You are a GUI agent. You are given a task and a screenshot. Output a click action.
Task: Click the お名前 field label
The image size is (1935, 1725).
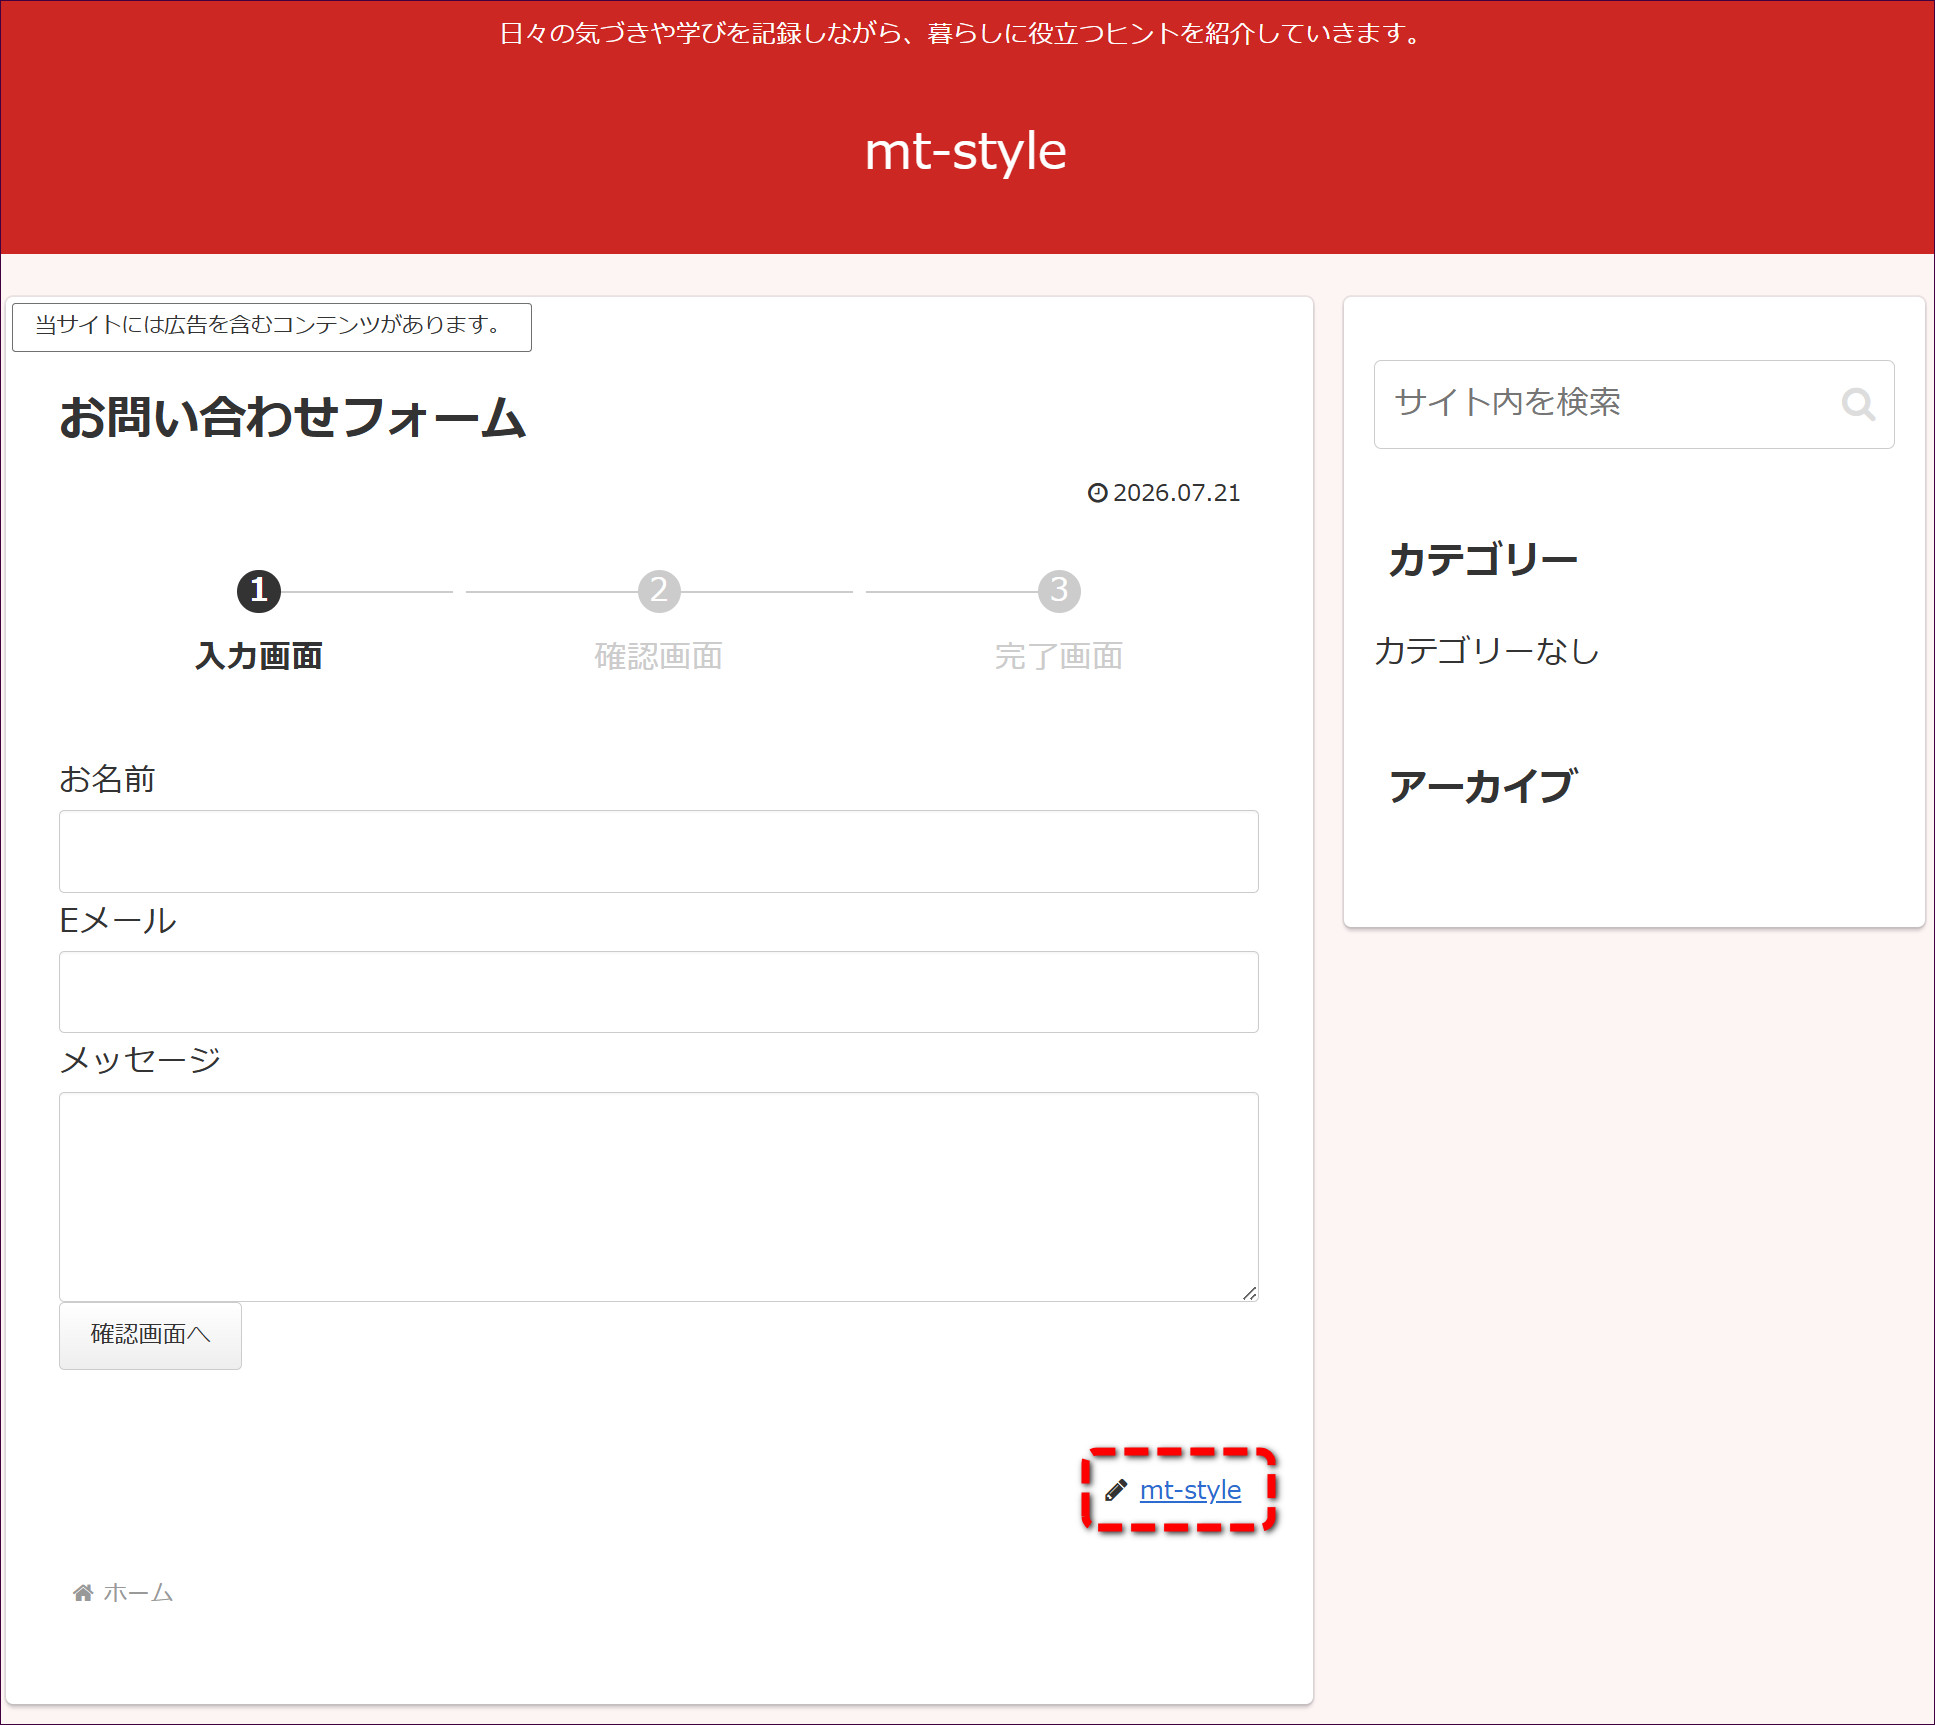coord(107,779)
